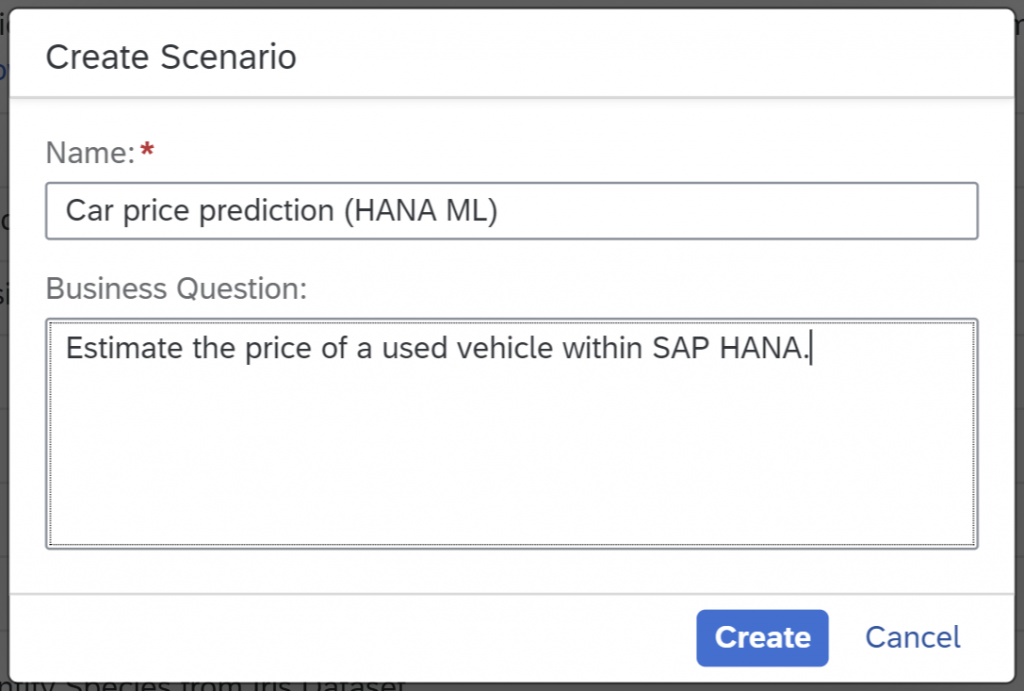Click the word 'price' in the Name field
The width and height of the screenshot is (1024, 691).
point(157,212)
